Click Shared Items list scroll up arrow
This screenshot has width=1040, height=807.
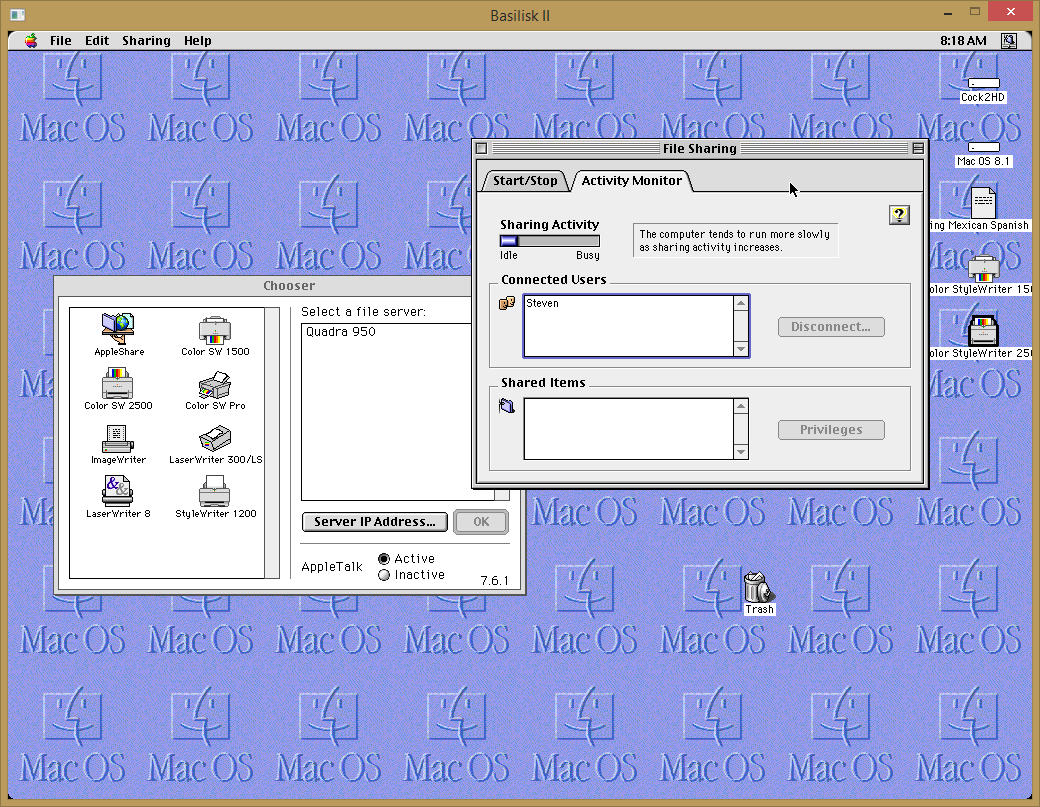741,406
